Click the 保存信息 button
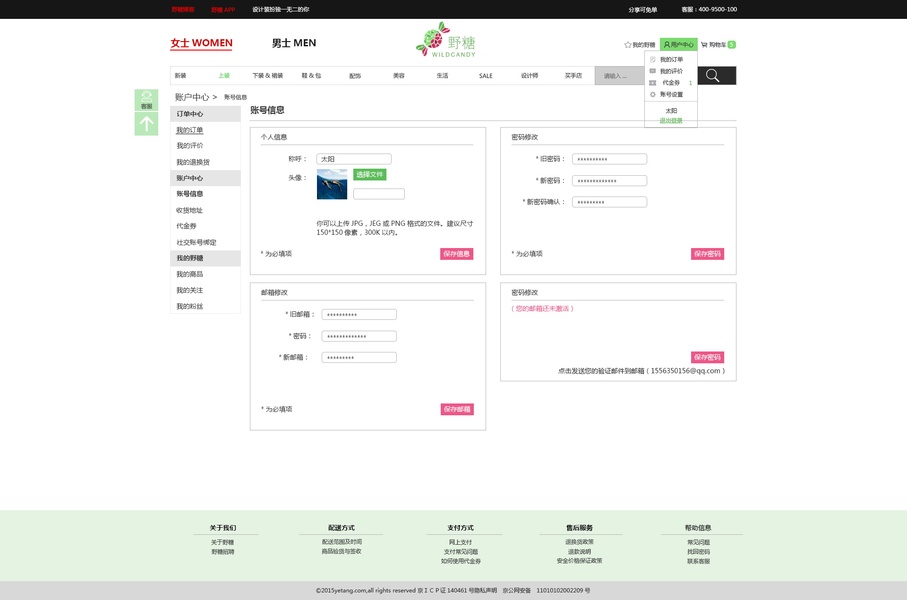 click(456, 254)
